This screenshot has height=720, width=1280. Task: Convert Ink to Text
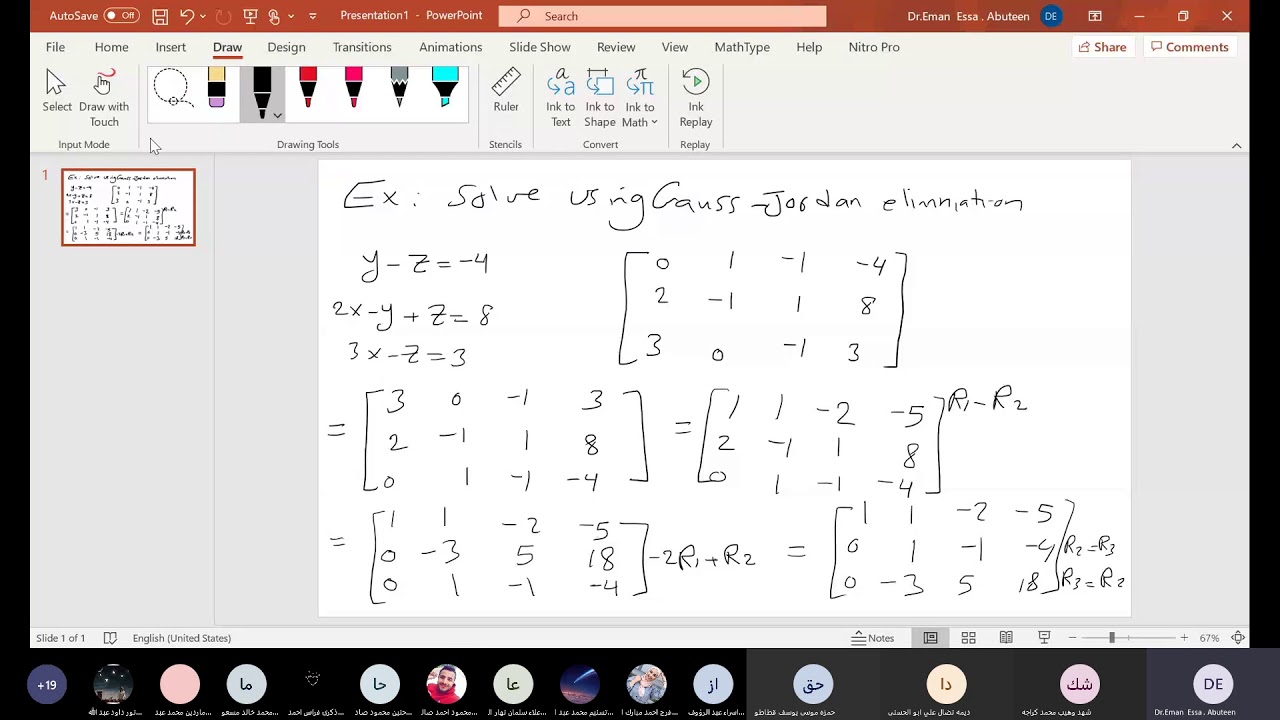pos(560,97)
